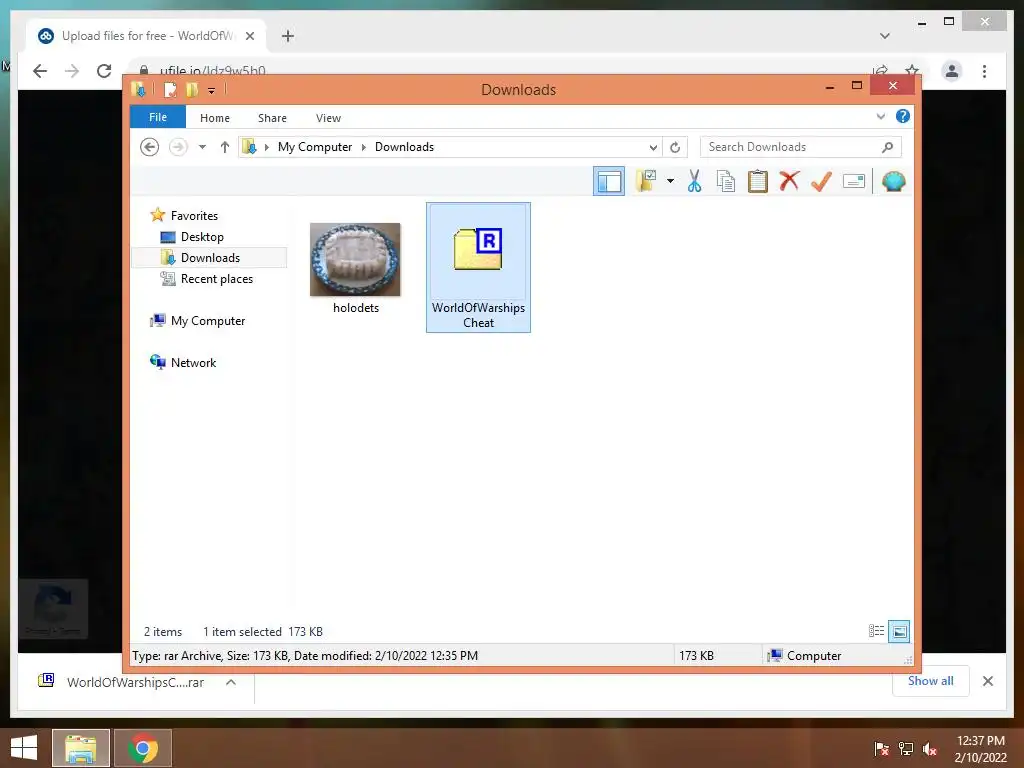Click the Copy icon in toolbar
Viewport: 1024px width, 768px height.
(726, 181)
